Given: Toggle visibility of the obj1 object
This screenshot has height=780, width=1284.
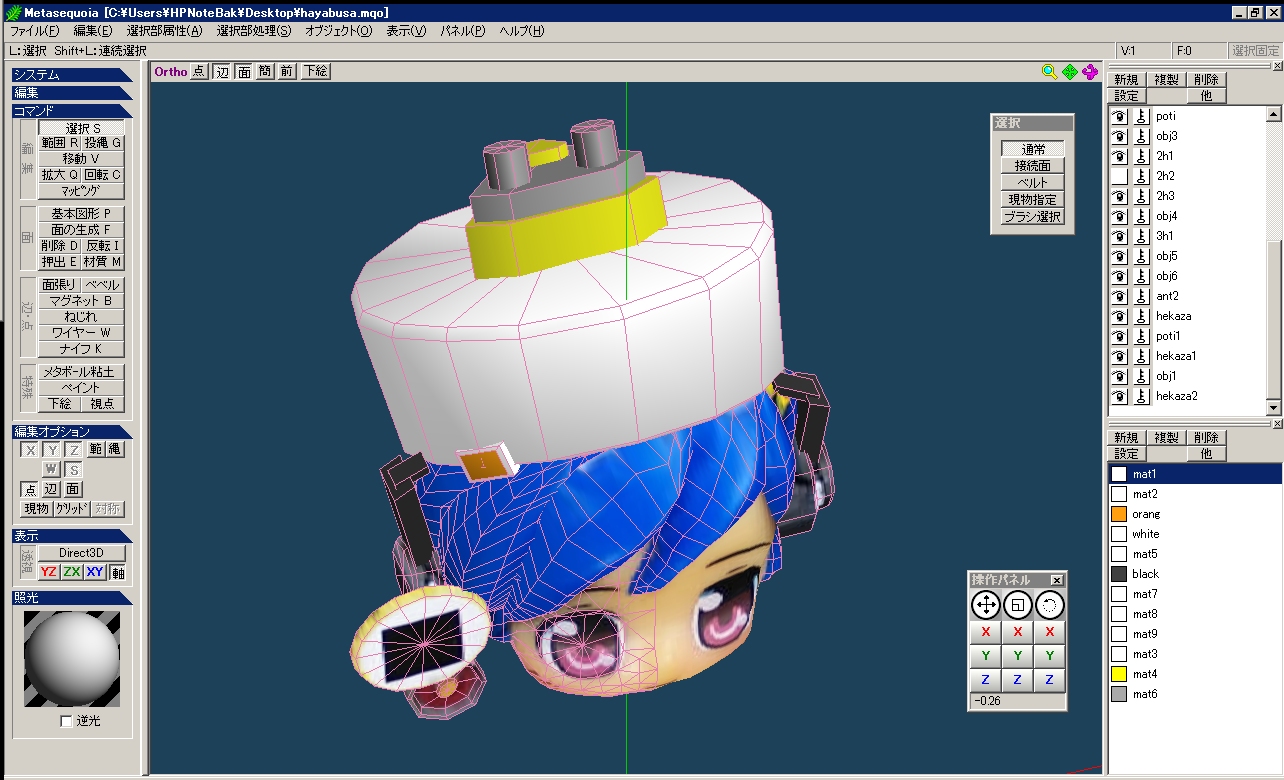Looking at the screenshot, I should 1120,376.
